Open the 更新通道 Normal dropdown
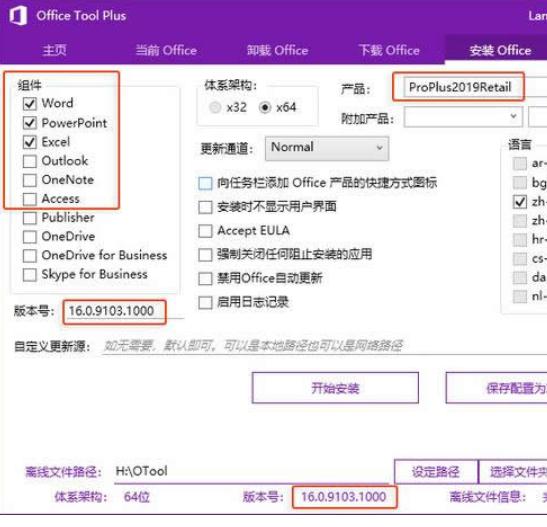 click(x=327, y=148)
